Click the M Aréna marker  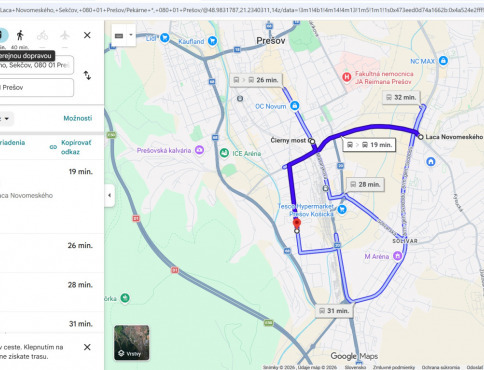coord(397,256)
